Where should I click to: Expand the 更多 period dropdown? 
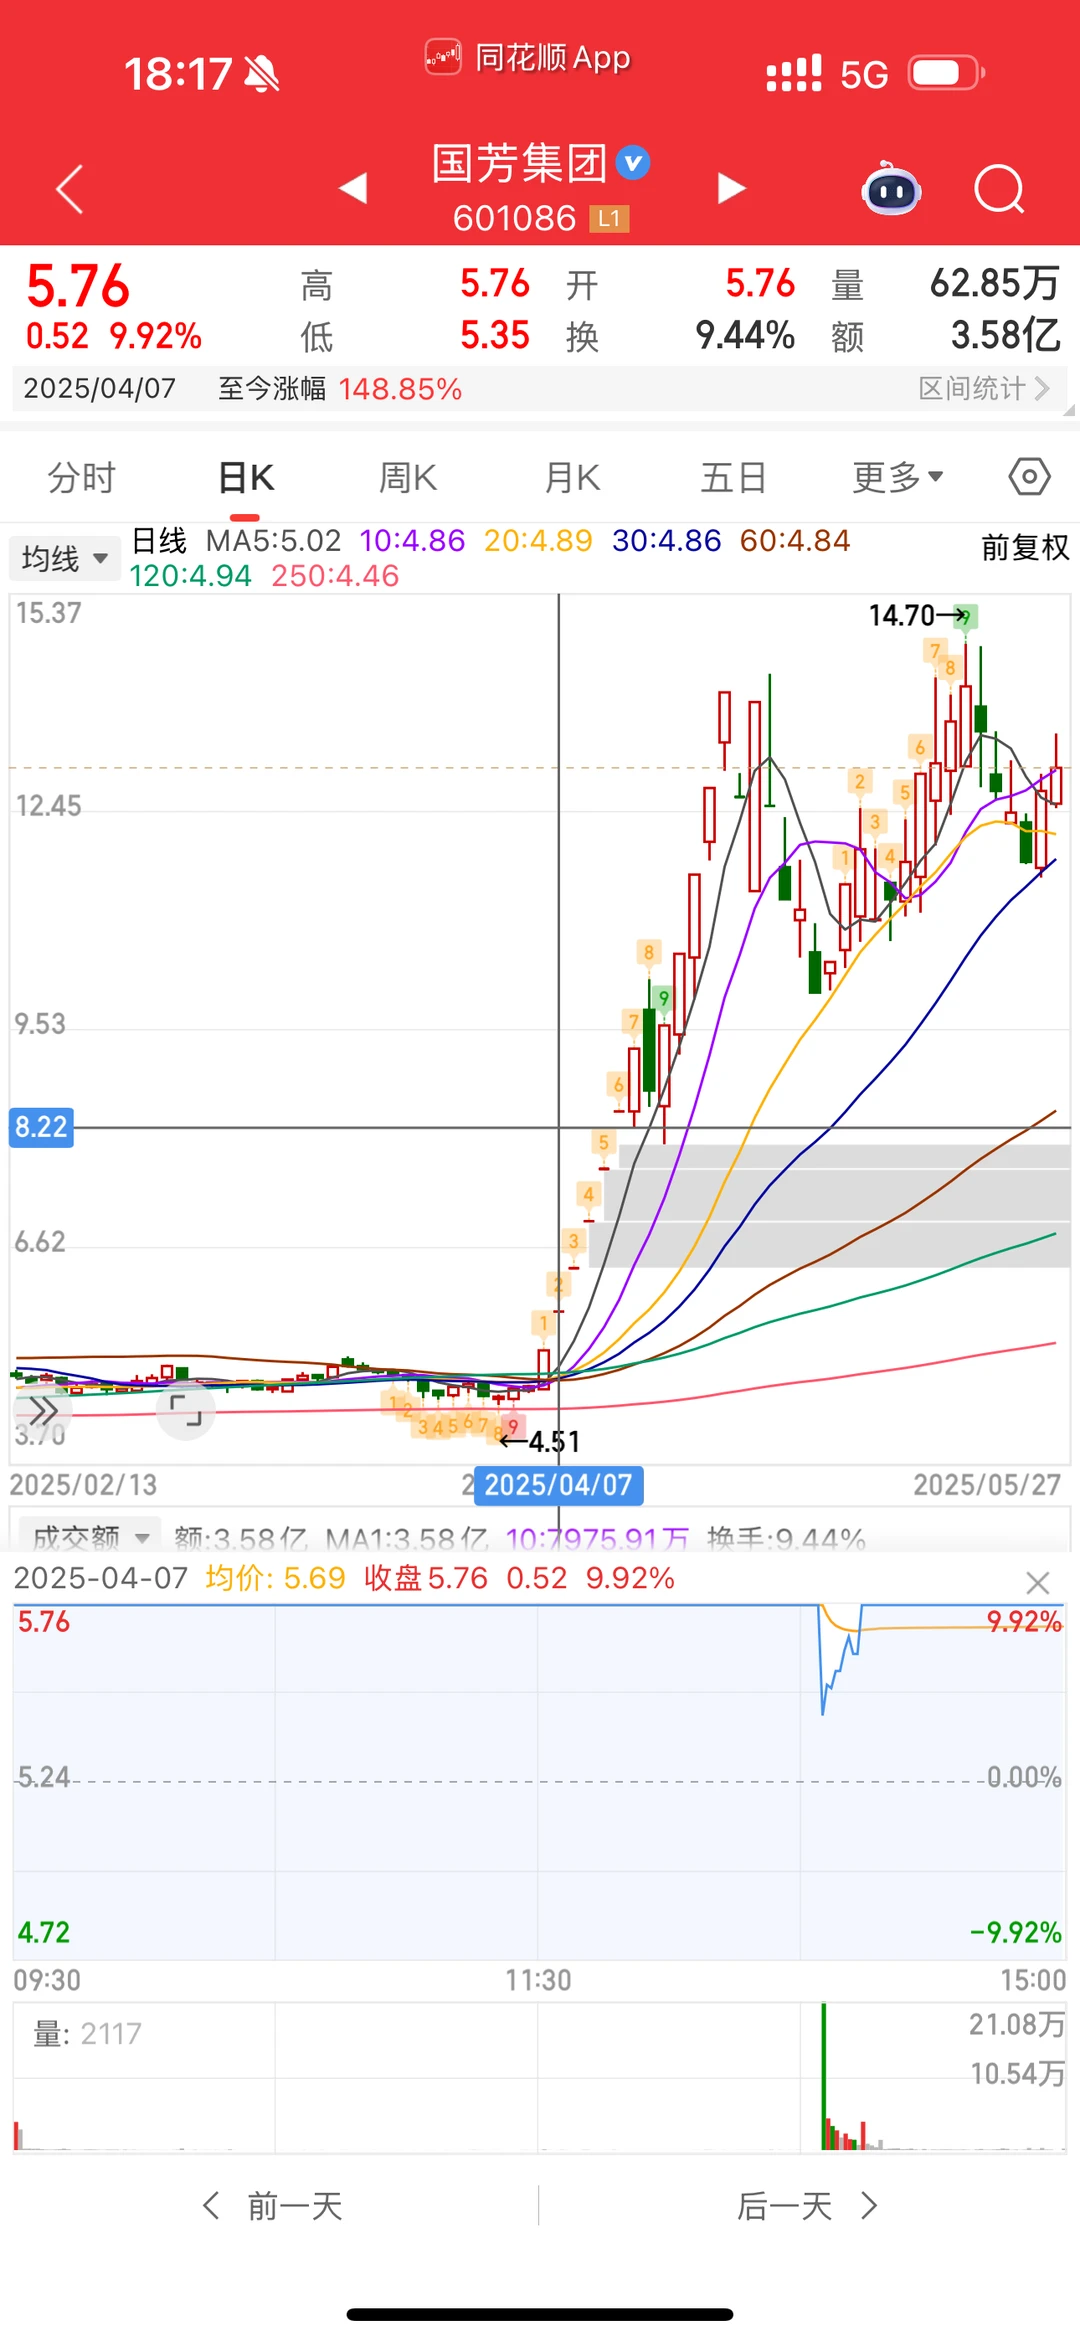point(897,478)
